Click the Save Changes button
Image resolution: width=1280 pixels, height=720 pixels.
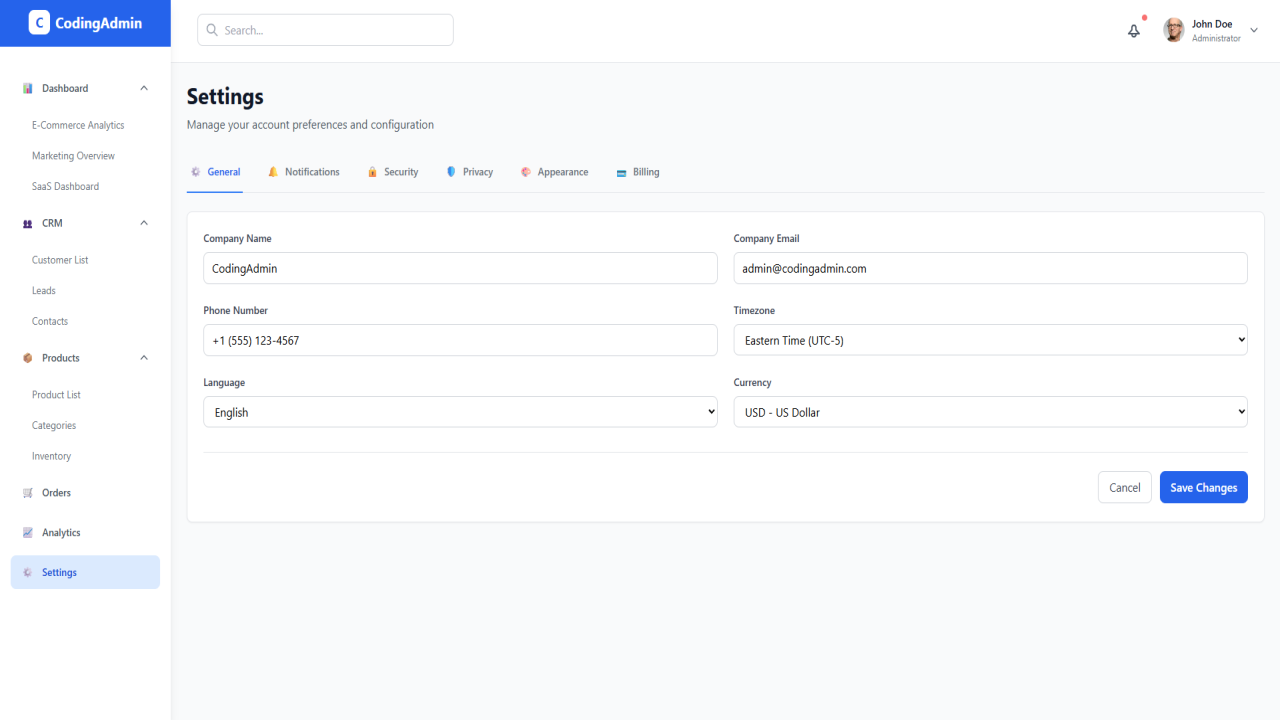click(1204, 487)
